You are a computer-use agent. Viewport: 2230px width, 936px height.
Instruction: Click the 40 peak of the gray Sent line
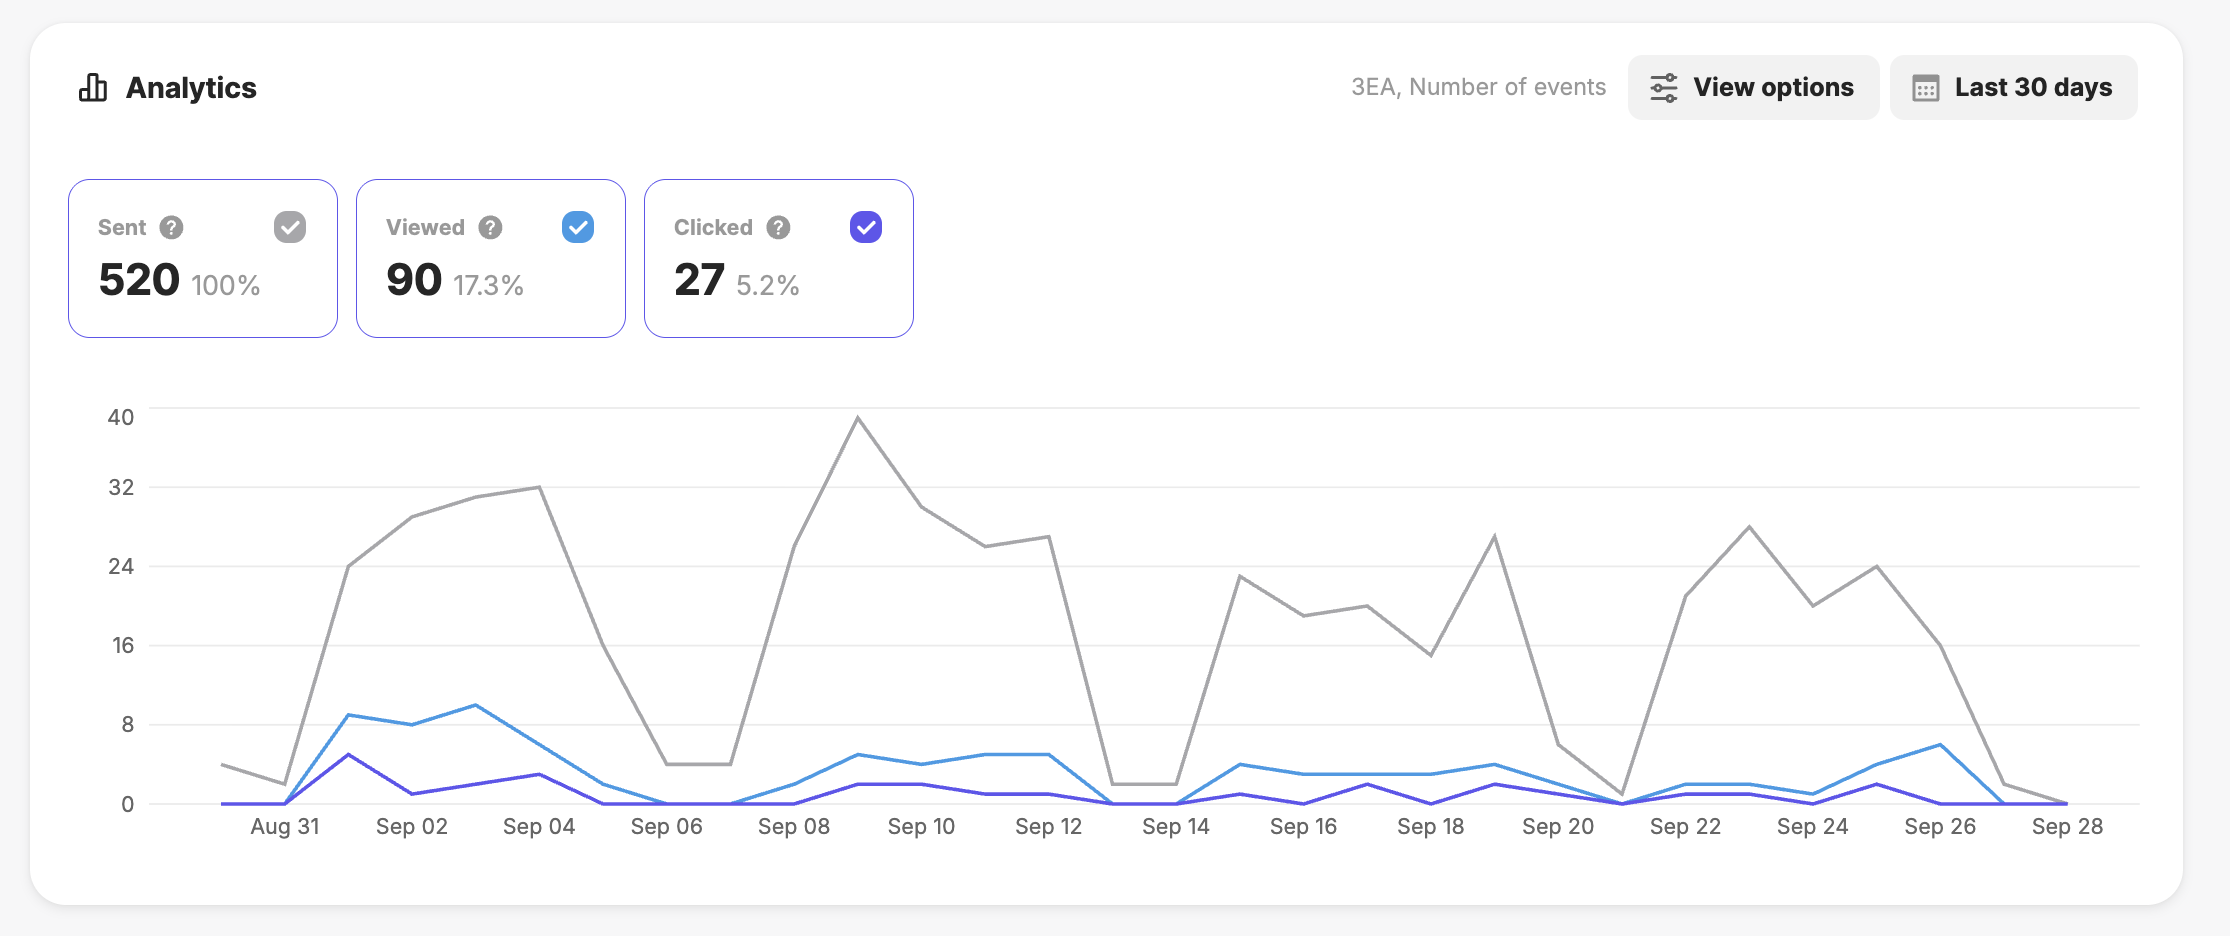tap(858, 418)
